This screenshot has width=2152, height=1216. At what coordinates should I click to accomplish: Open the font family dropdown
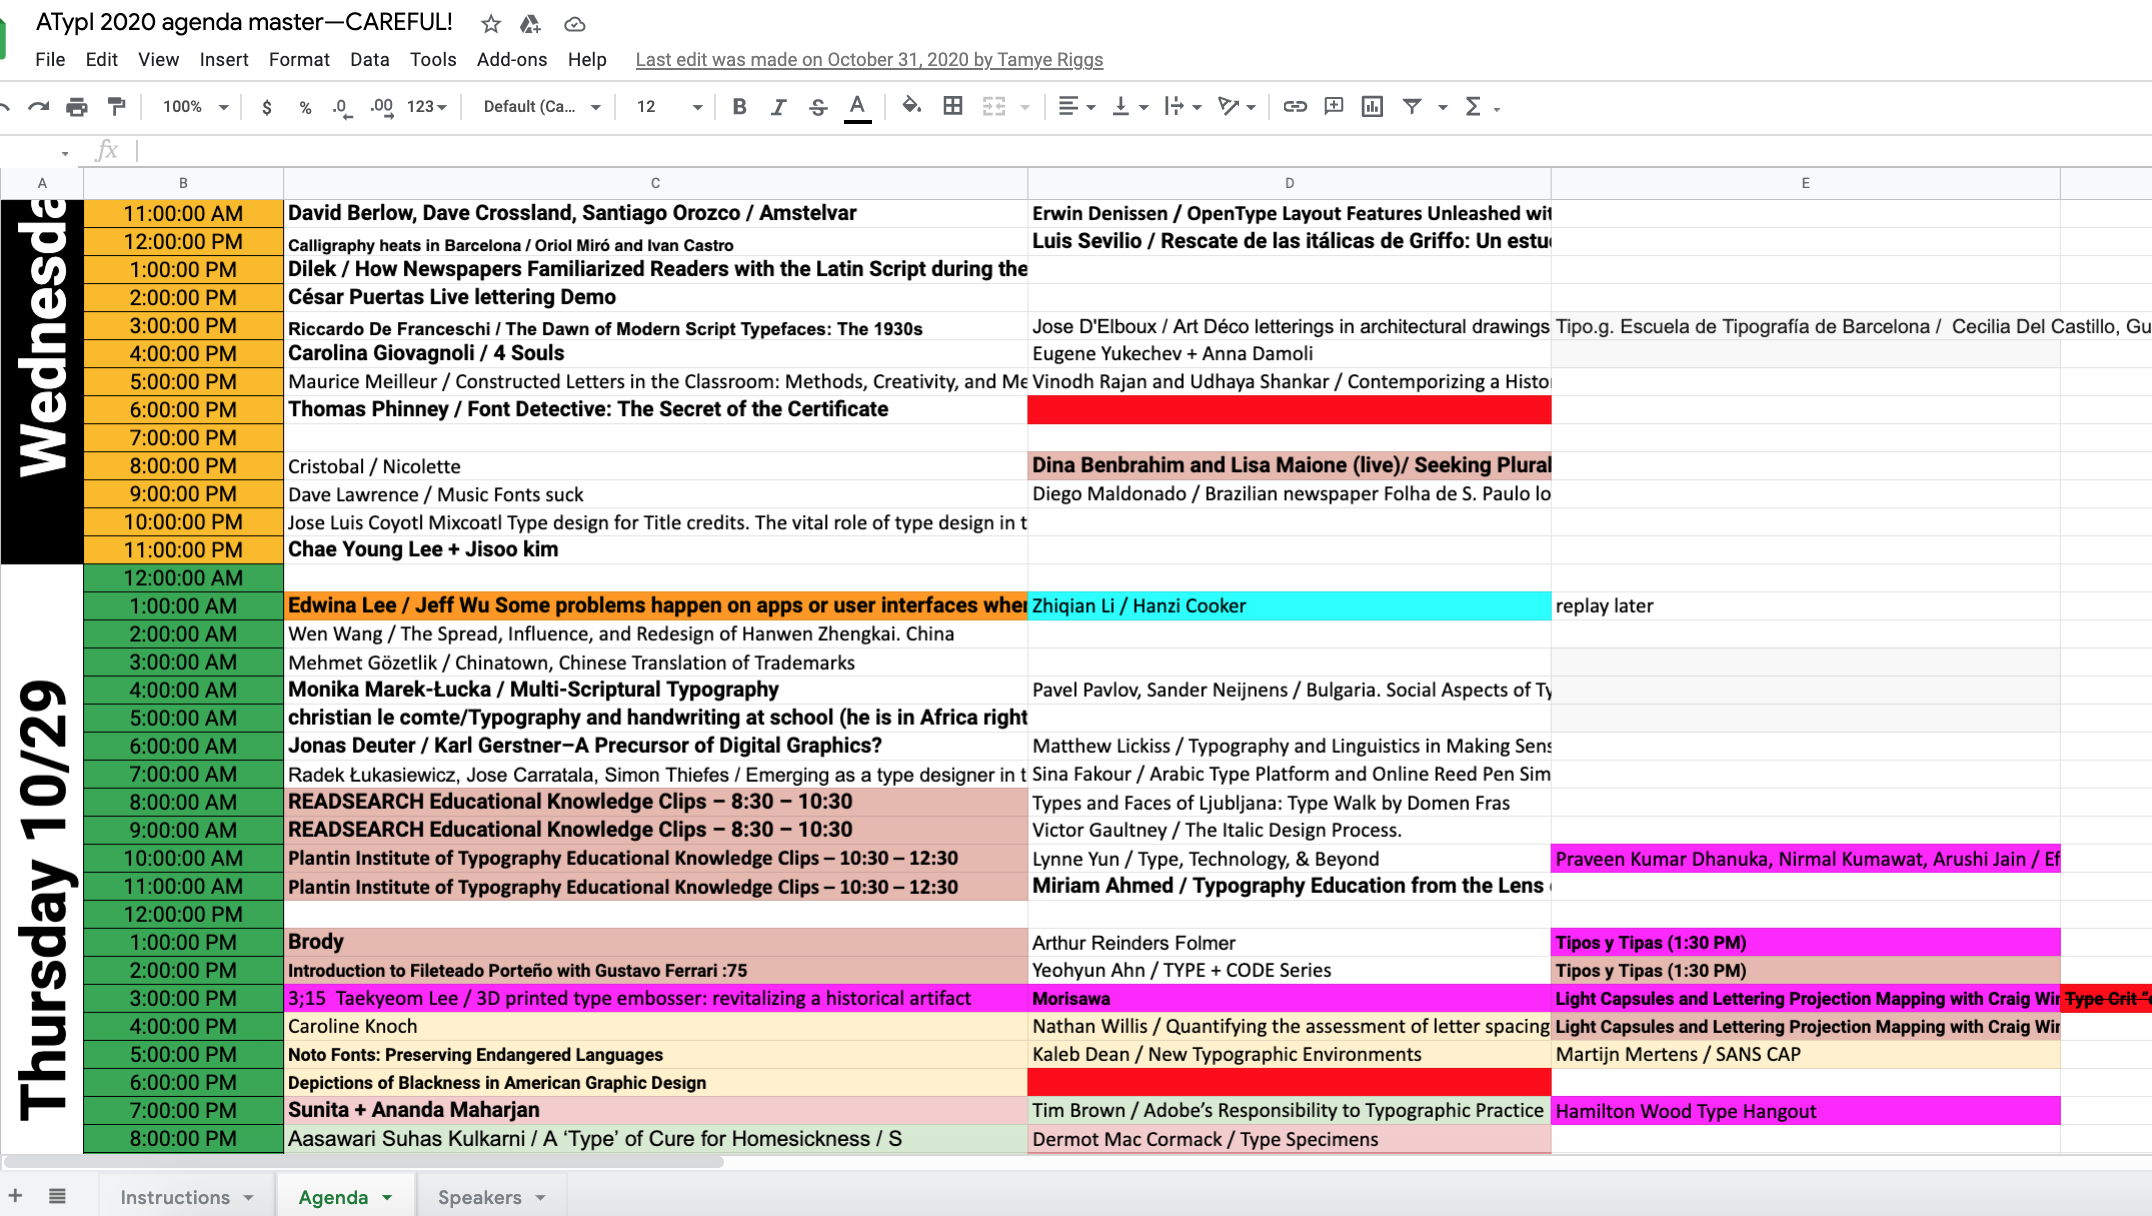(541, 107)
